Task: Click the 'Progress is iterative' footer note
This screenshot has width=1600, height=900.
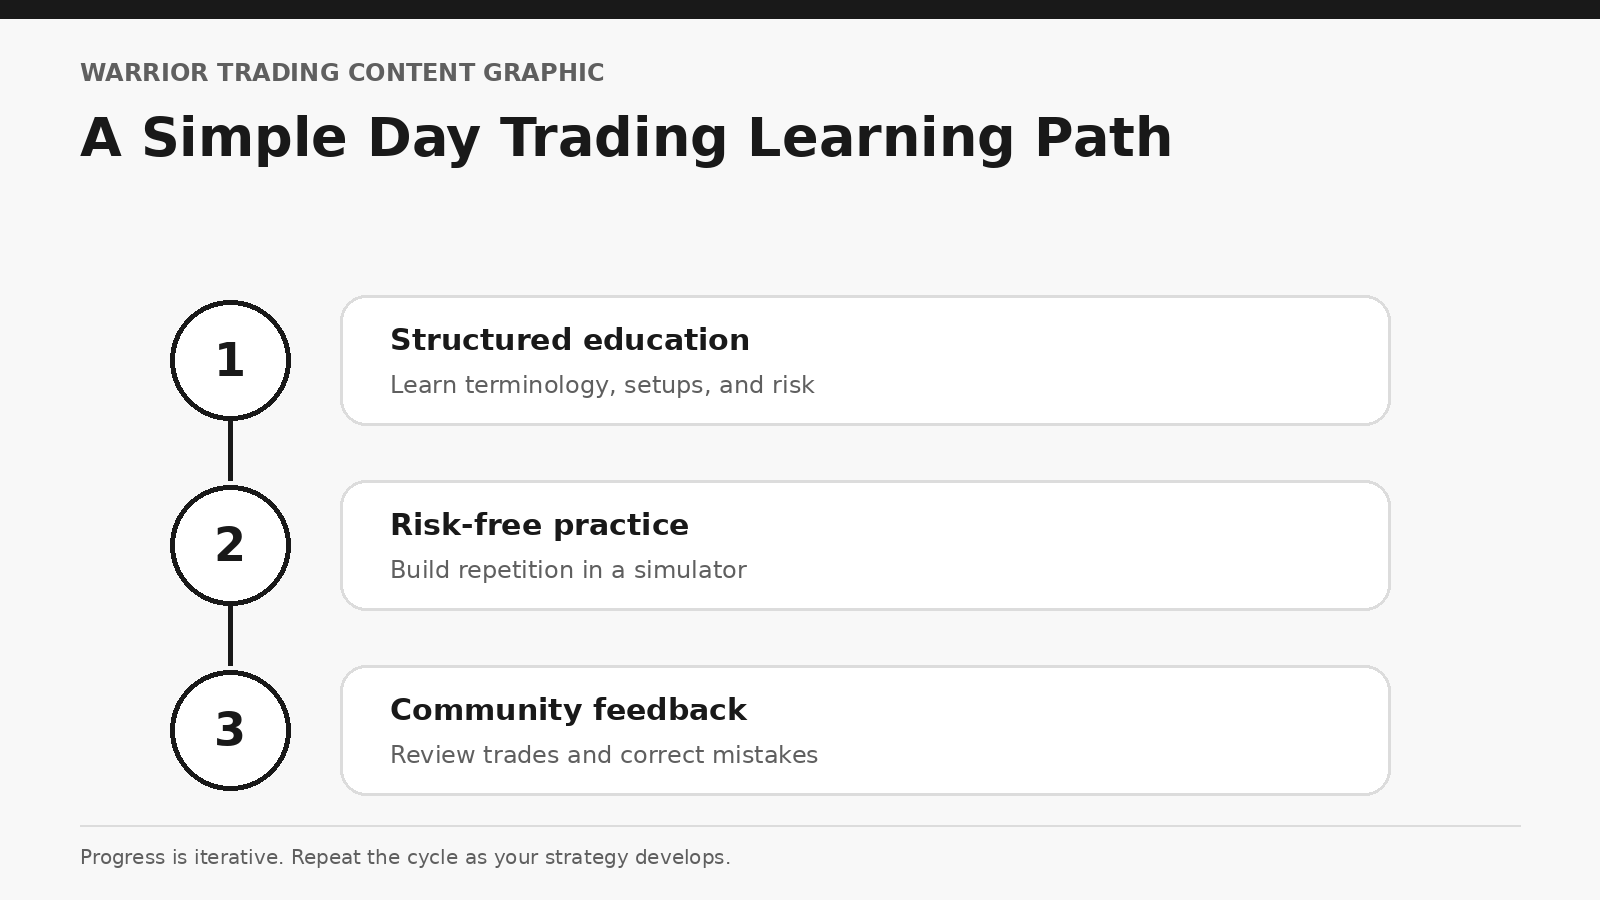Action: point(405,857)
